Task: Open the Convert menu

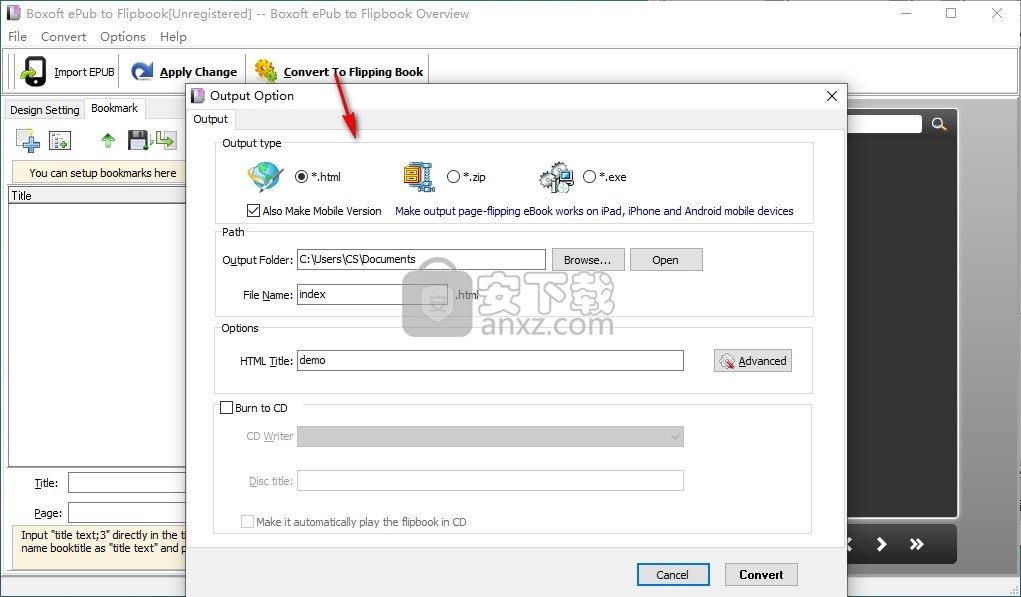Action: pyautogui.click(x=63, y=36)
